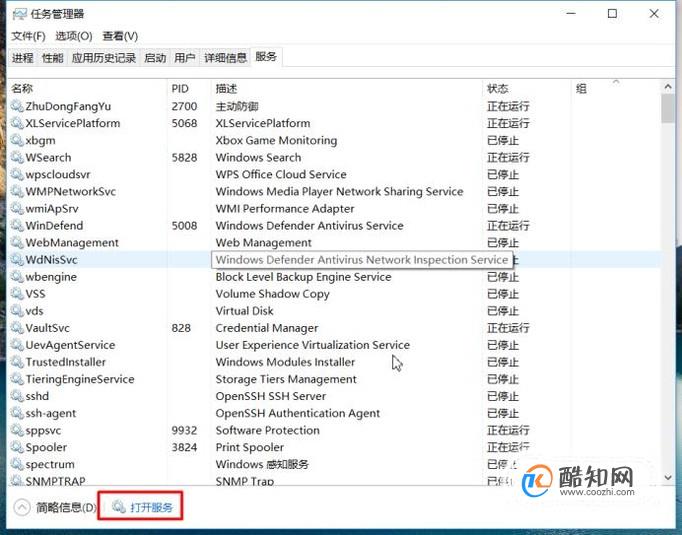Click the gear icon beside ZhuDongFangYu

(x=17, y=106)
